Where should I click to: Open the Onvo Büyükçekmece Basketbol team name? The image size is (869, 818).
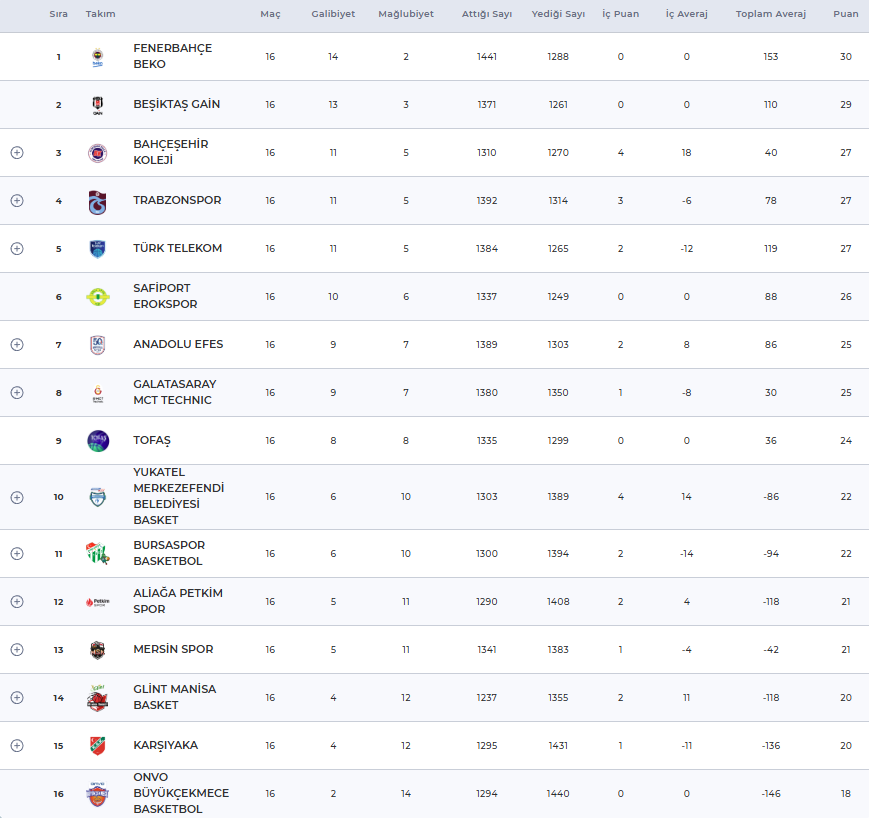coord(181,793)
